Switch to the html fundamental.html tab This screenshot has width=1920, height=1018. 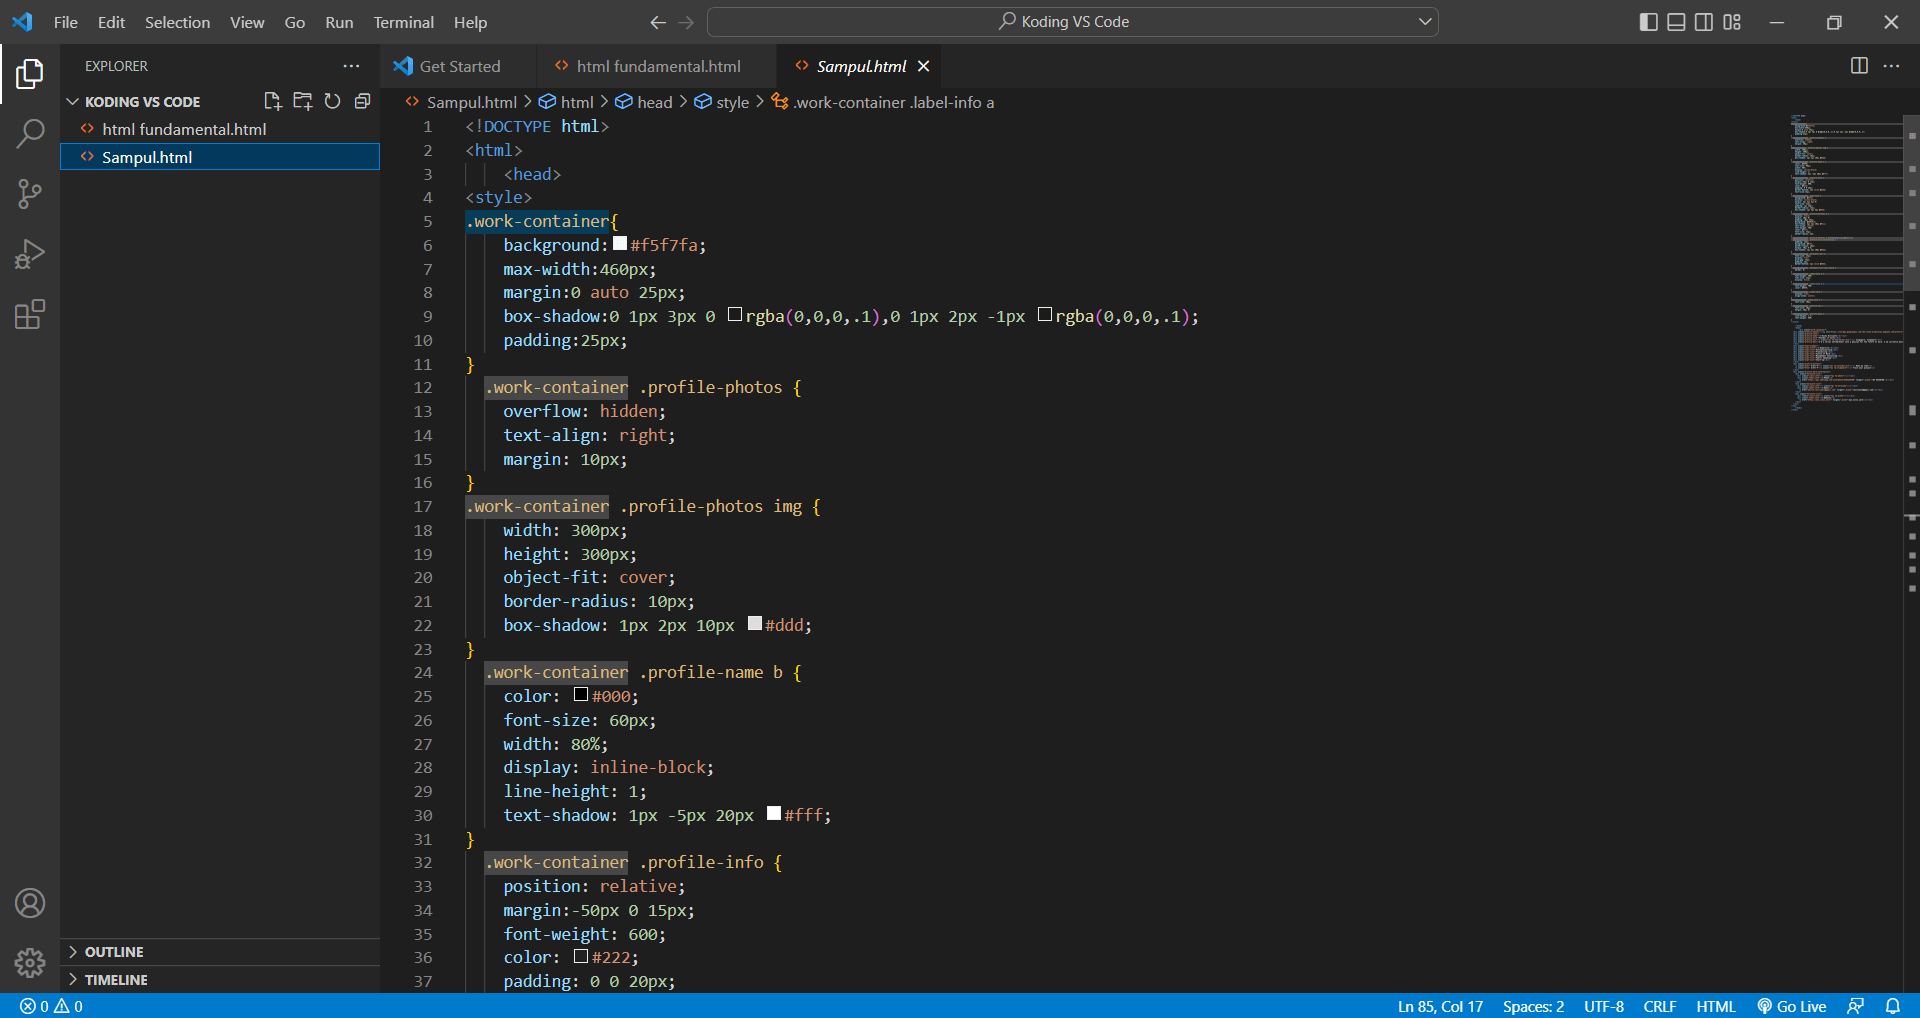pos(657,66)
